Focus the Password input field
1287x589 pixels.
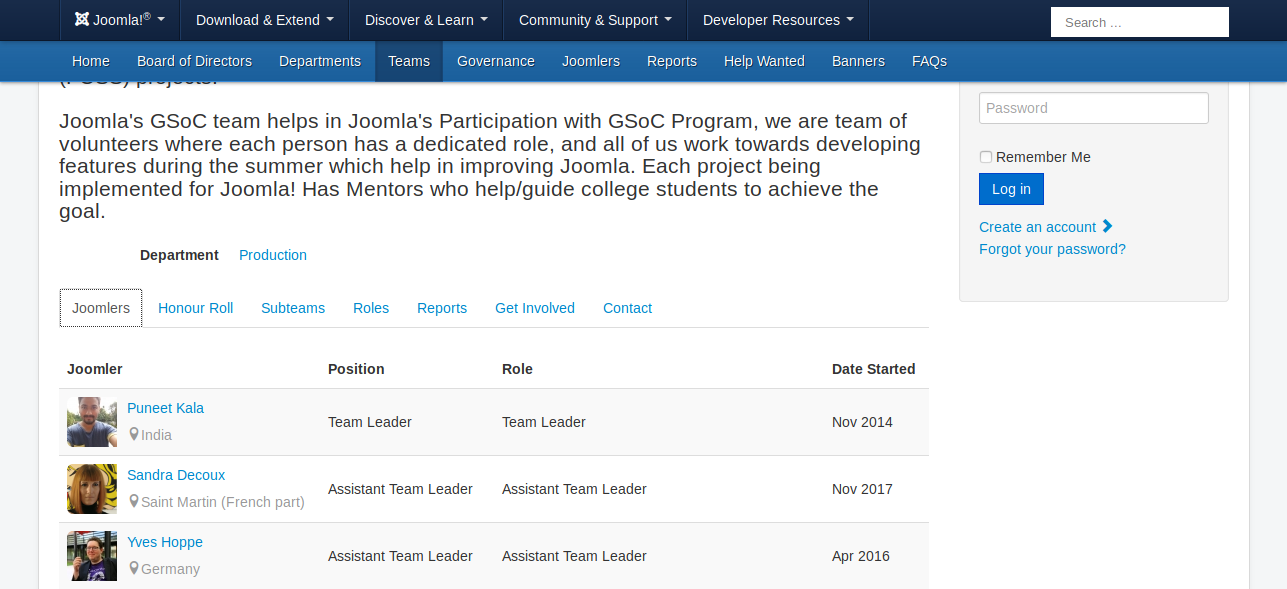pyautogui.click(x=1093, y=108)
